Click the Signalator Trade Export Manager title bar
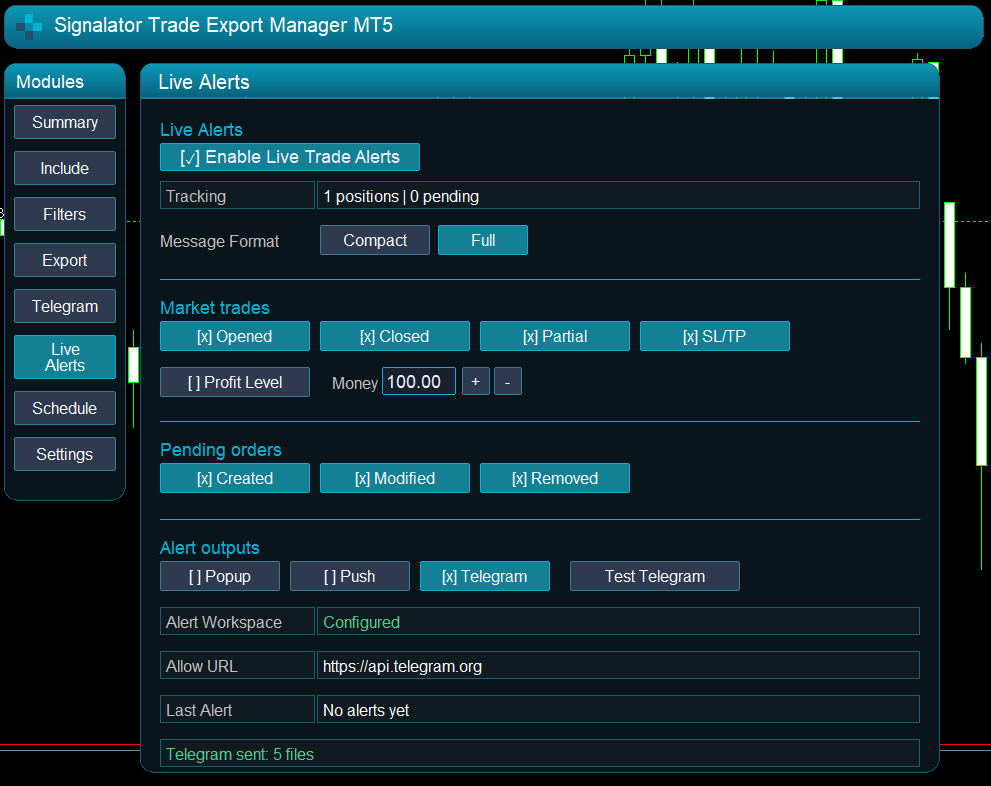 pos(493,26)
